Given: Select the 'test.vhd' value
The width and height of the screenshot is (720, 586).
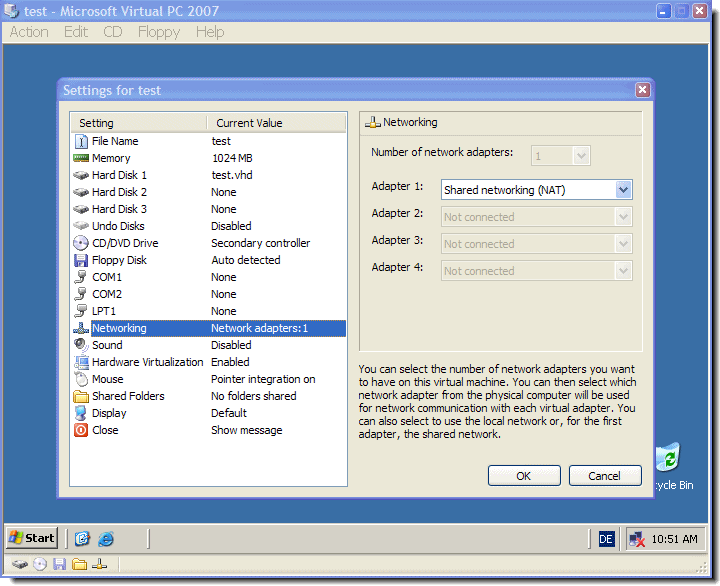Looking at the screenshot, I should (232, 175).
